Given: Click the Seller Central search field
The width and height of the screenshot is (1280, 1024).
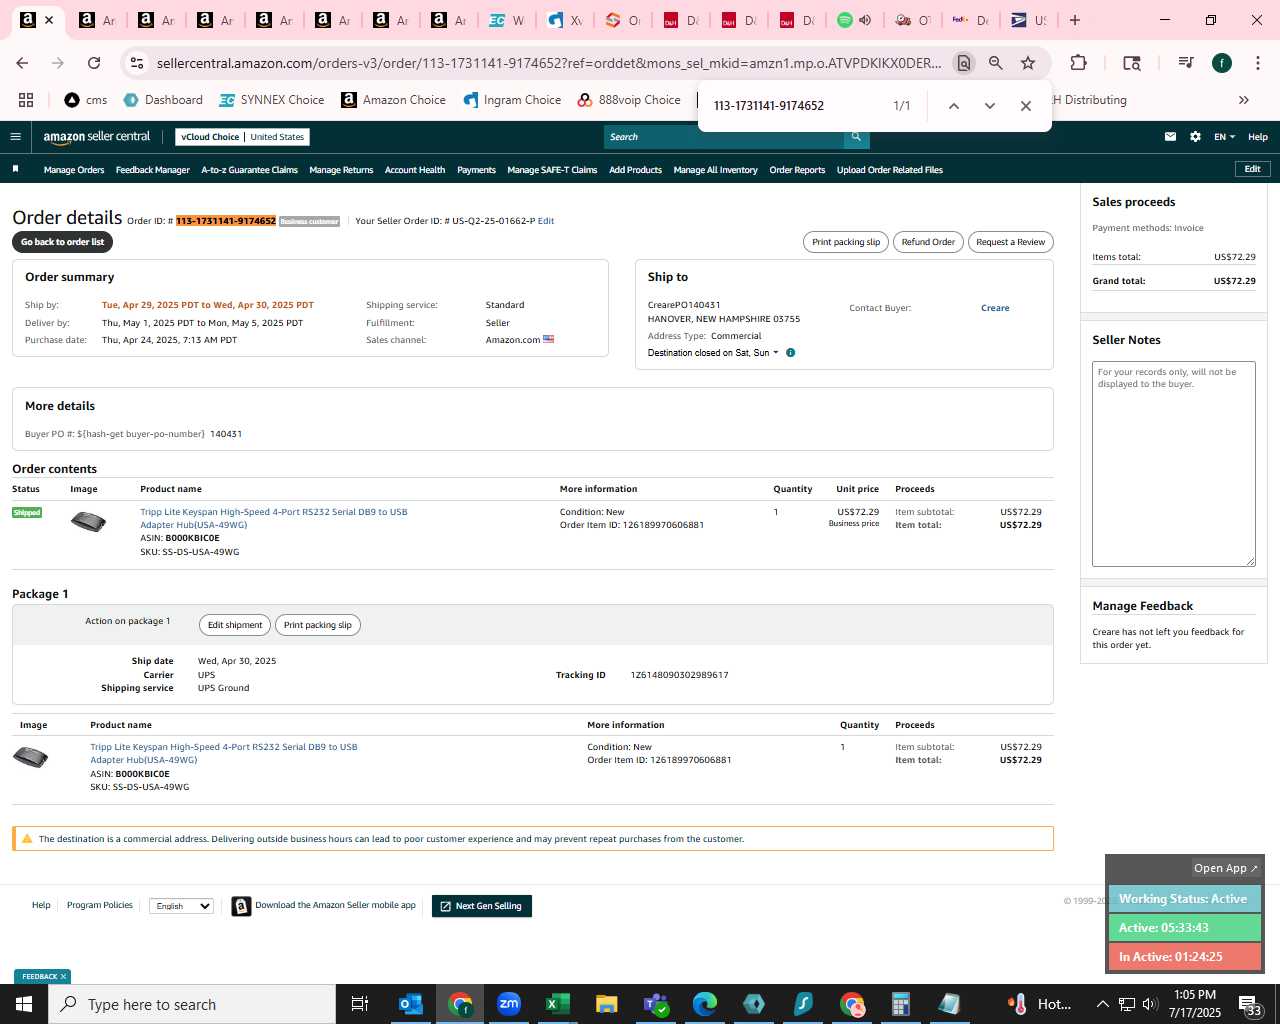Looking at the screenshot, I should (724, 137).
